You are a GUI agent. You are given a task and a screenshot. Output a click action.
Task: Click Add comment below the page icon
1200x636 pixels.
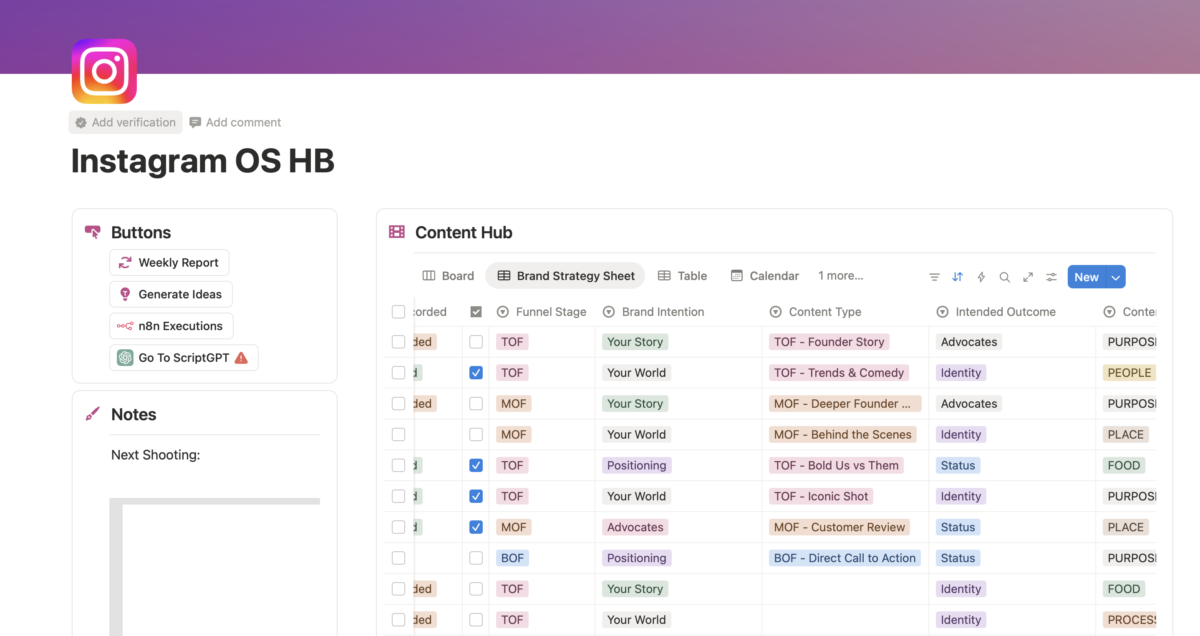point(235,122)
